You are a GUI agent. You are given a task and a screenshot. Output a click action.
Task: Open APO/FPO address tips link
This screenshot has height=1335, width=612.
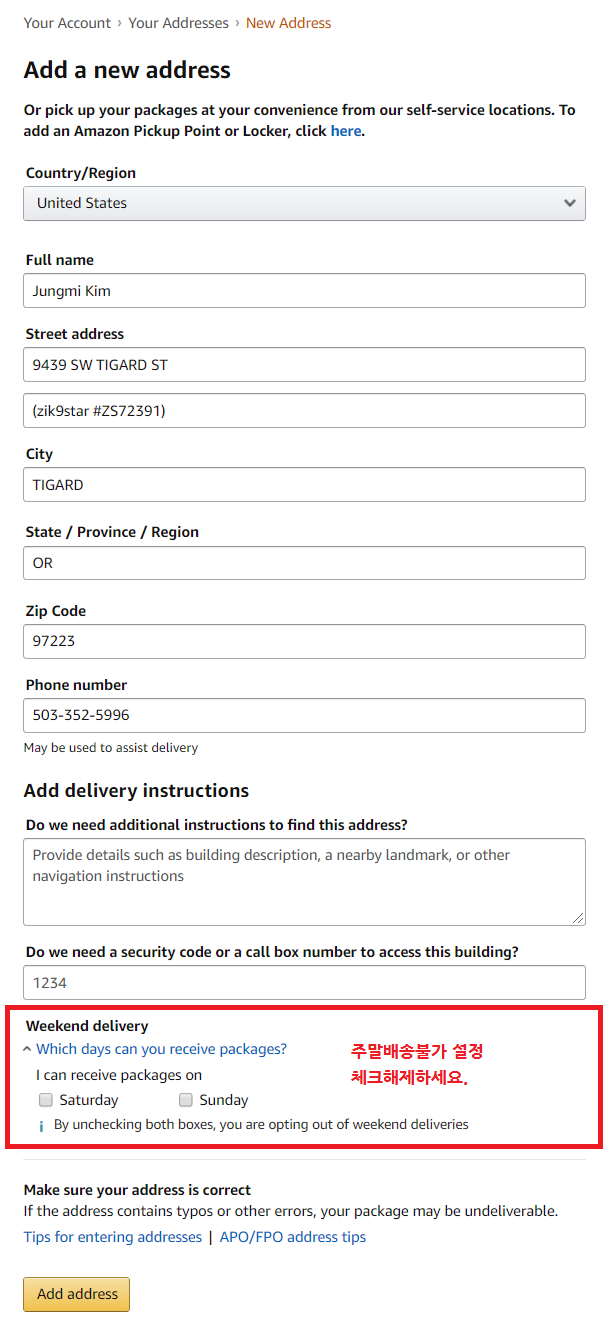[x=293, y=1237]
